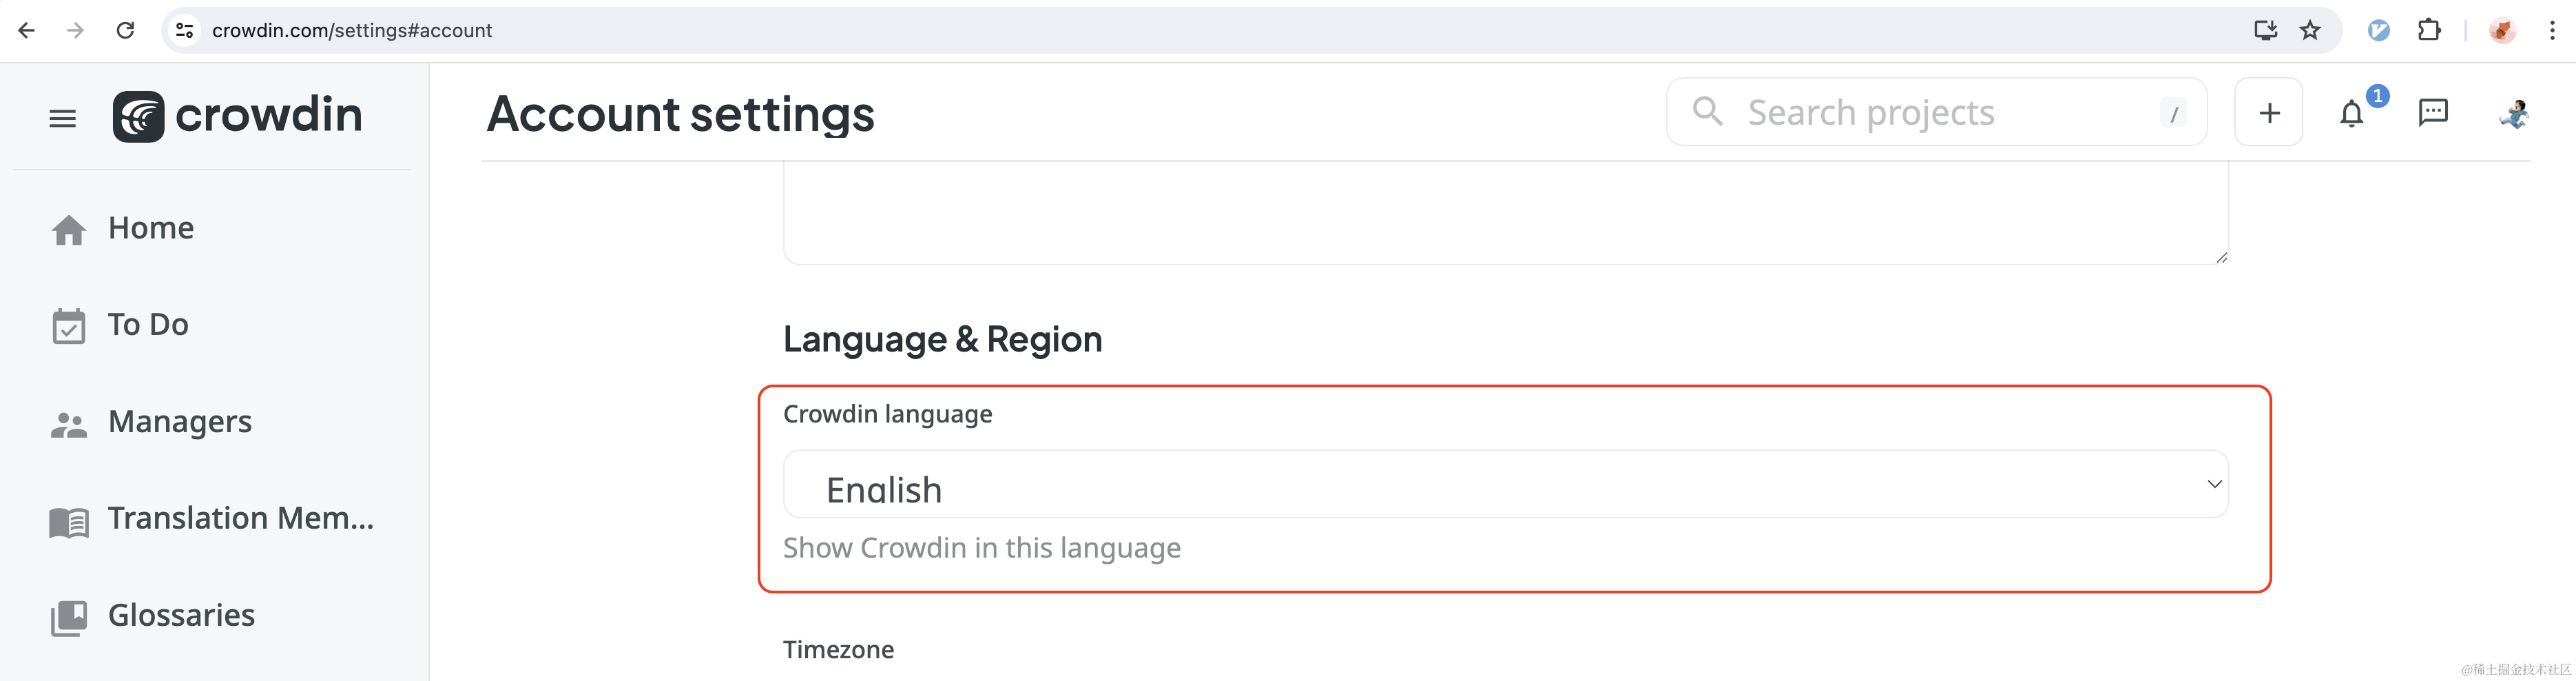Open Glossaries in the sidebar

point(180,616)
